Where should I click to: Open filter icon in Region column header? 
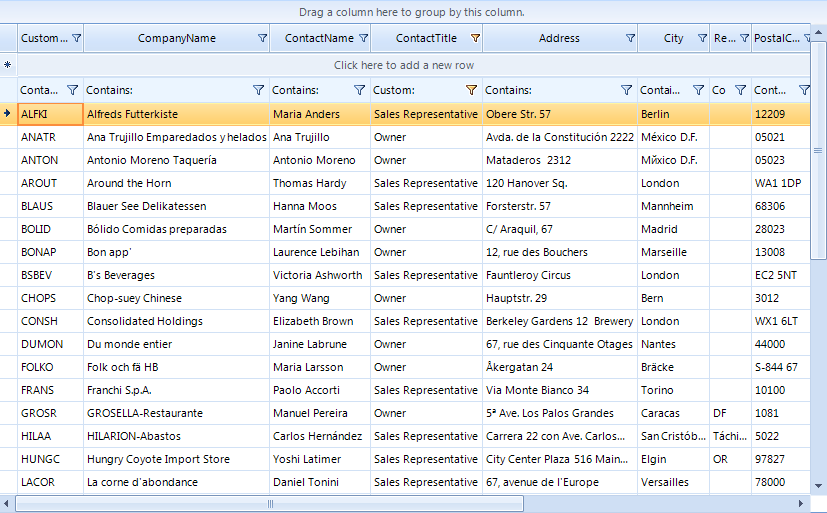click(744, 38)
